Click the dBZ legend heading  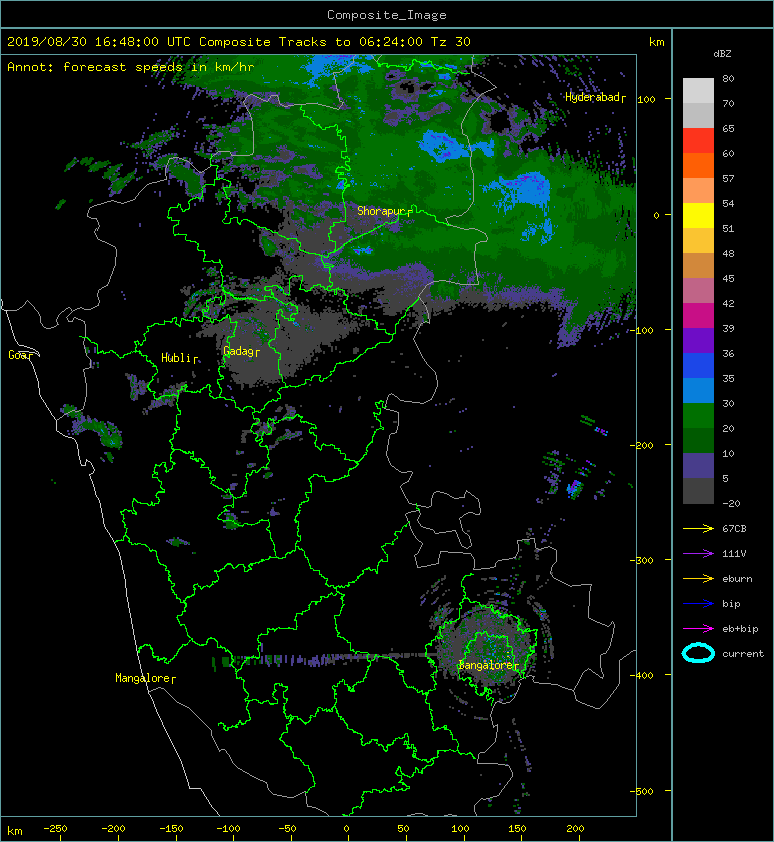pyautogui.click(x=722, y=54)
